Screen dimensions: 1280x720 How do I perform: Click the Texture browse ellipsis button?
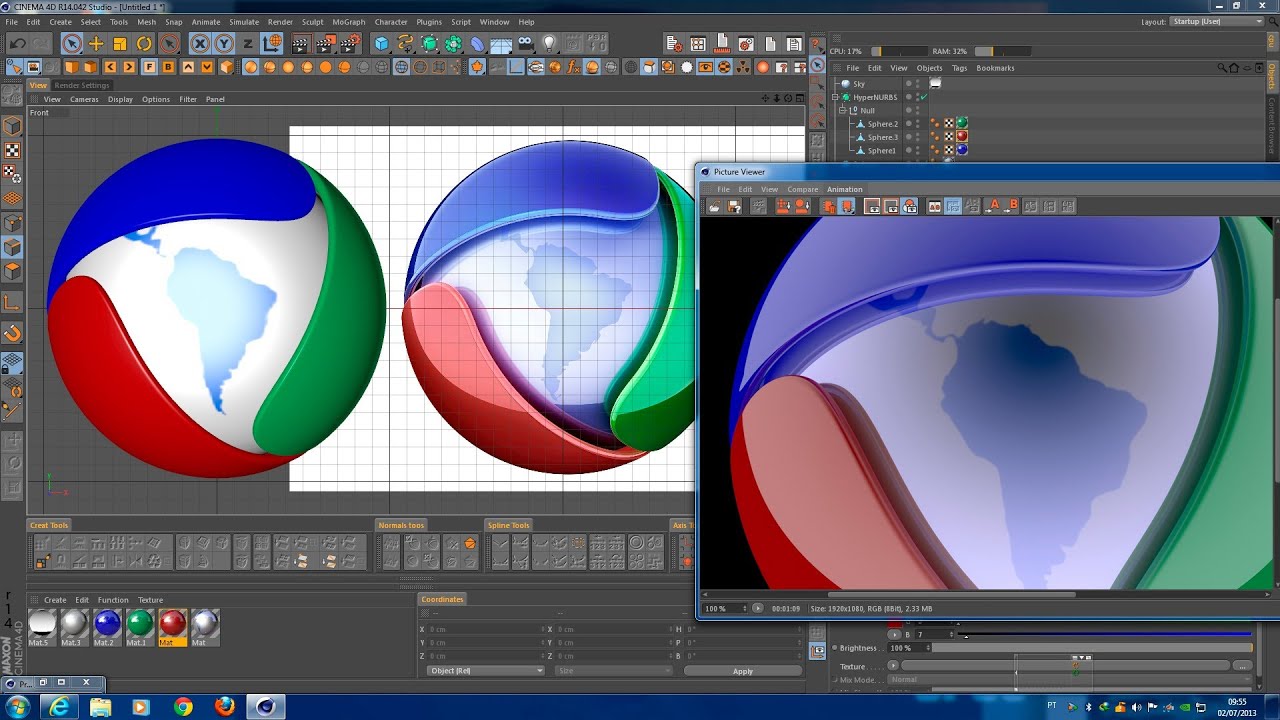1242,666
